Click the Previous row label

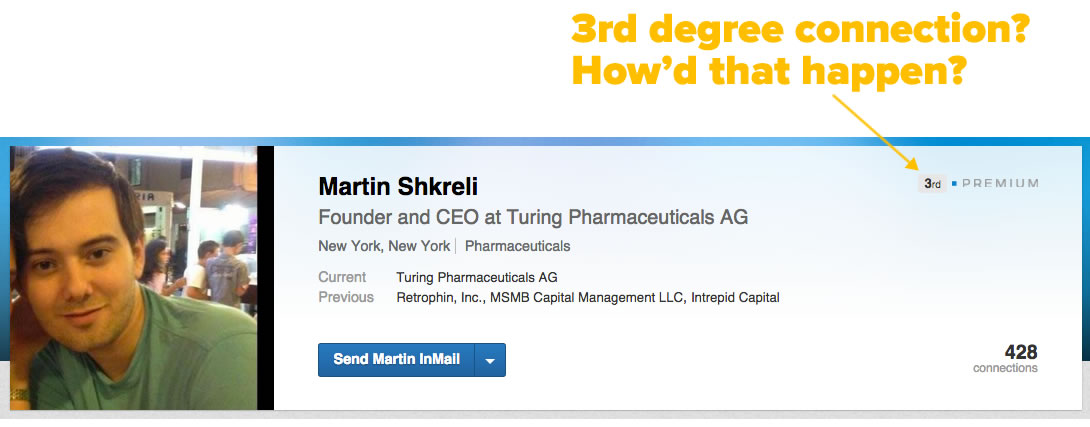point(346,297)
